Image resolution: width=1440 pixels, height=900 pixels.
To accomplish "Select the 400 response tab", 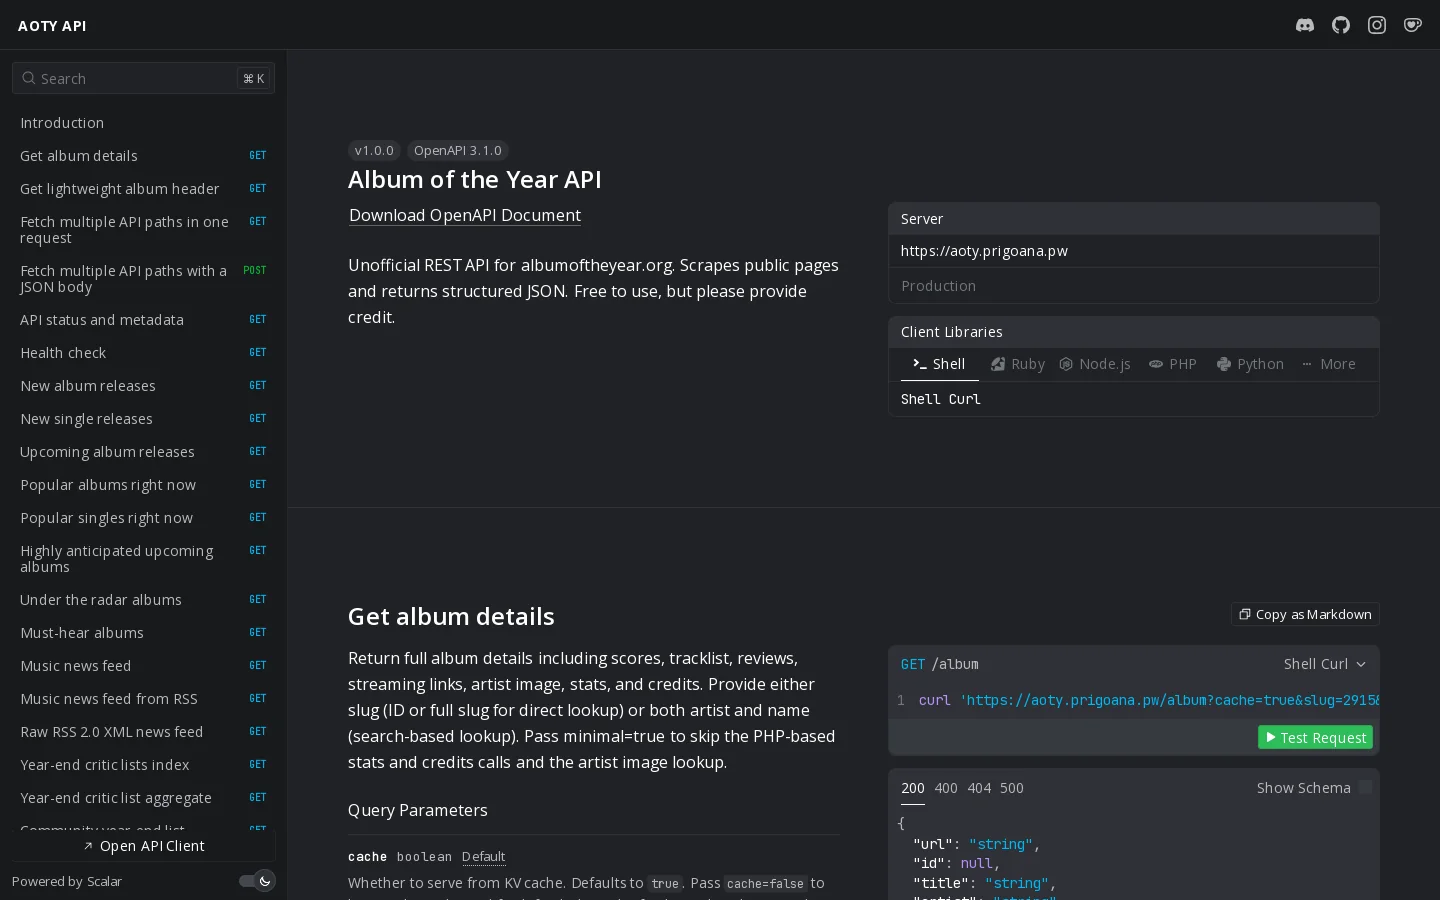I will tap(946, 788).
